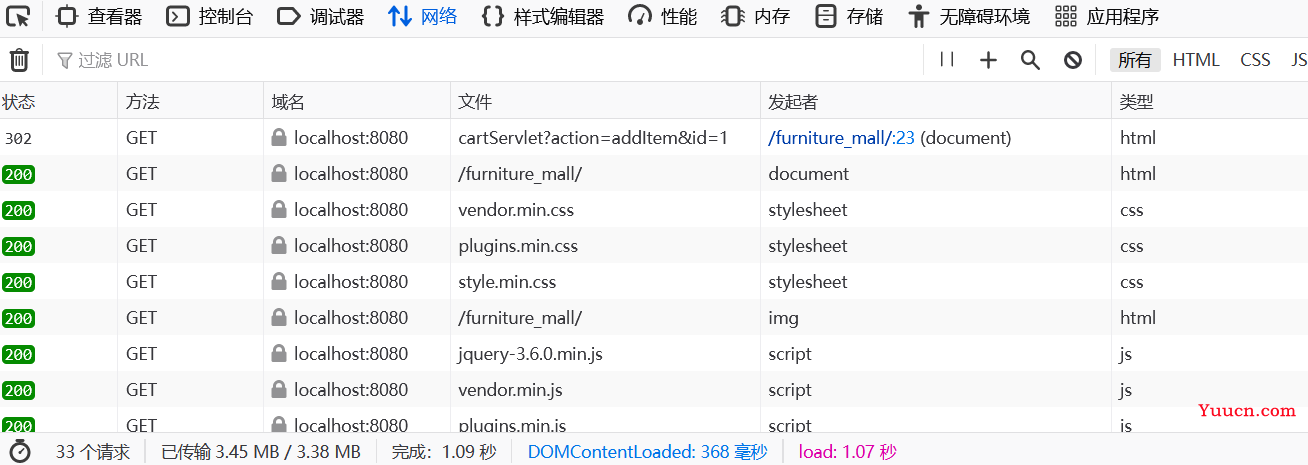Switch to the 控制台 console tab

[x=209, y=16]
